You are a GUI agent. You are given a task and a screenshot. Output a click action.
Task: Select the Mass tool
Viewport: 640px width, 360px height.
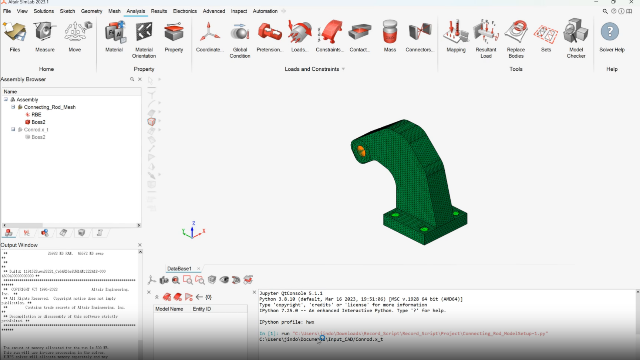390,37
